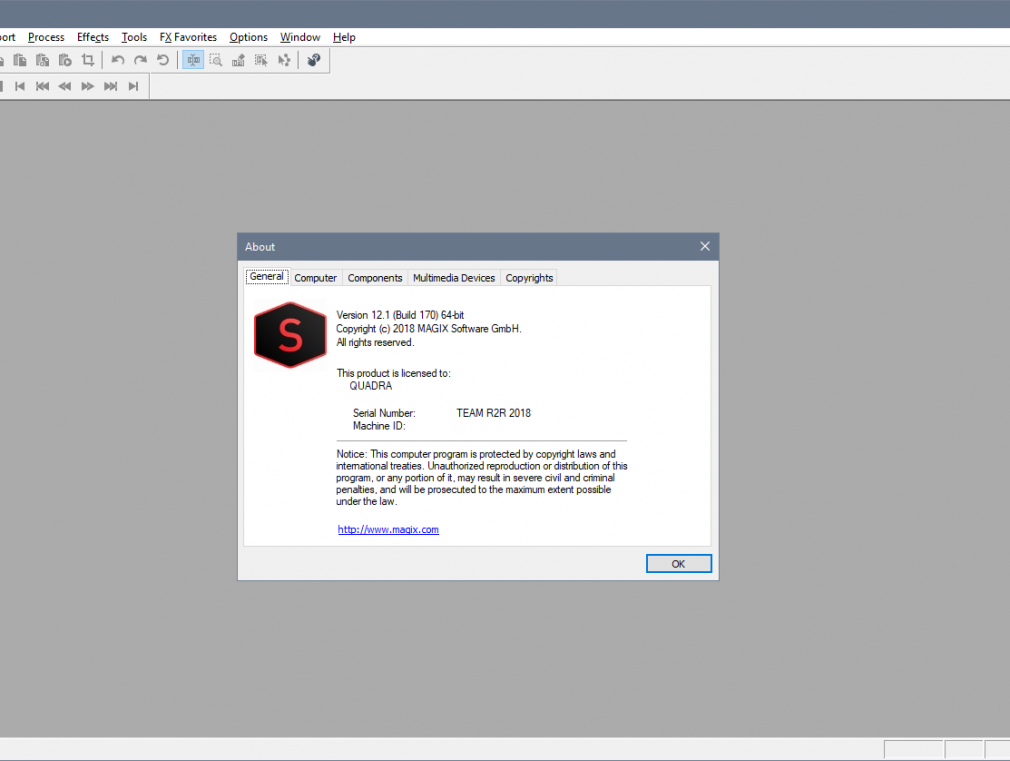Select the Magnify tool

coord(216,60)
